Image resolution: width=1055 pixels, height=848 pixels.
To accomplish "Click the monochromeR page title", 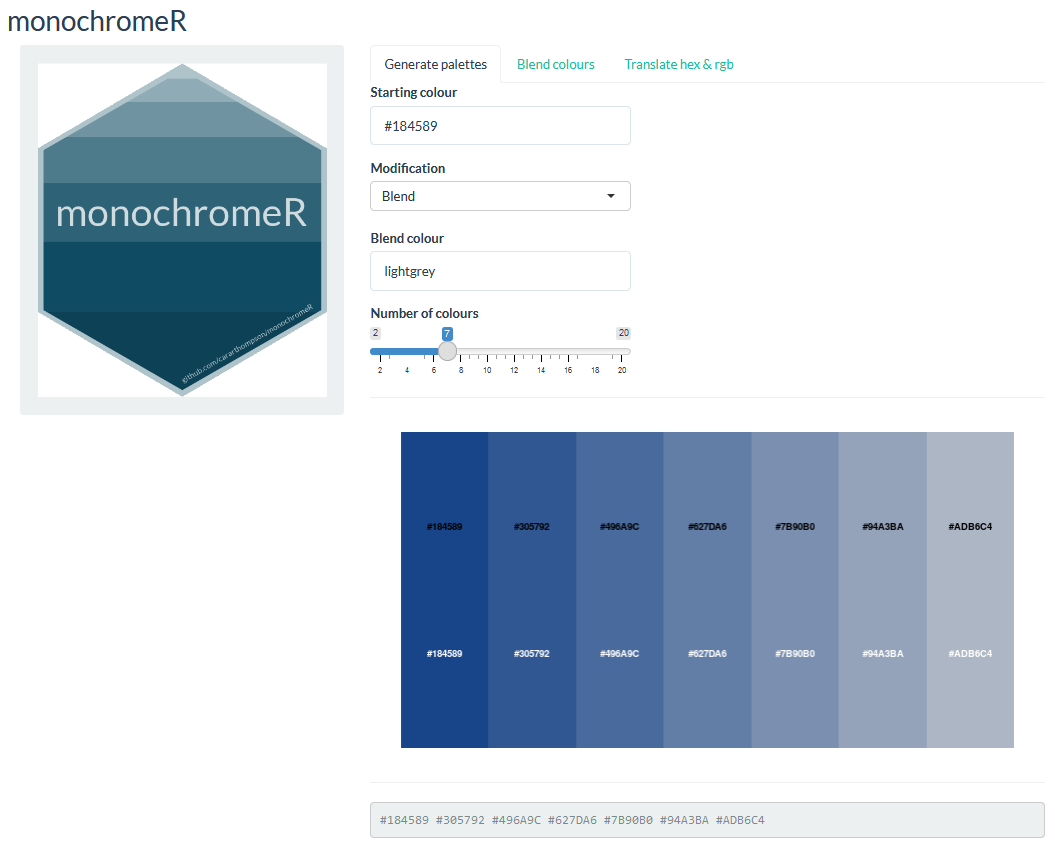I will (x=97, y=22).
